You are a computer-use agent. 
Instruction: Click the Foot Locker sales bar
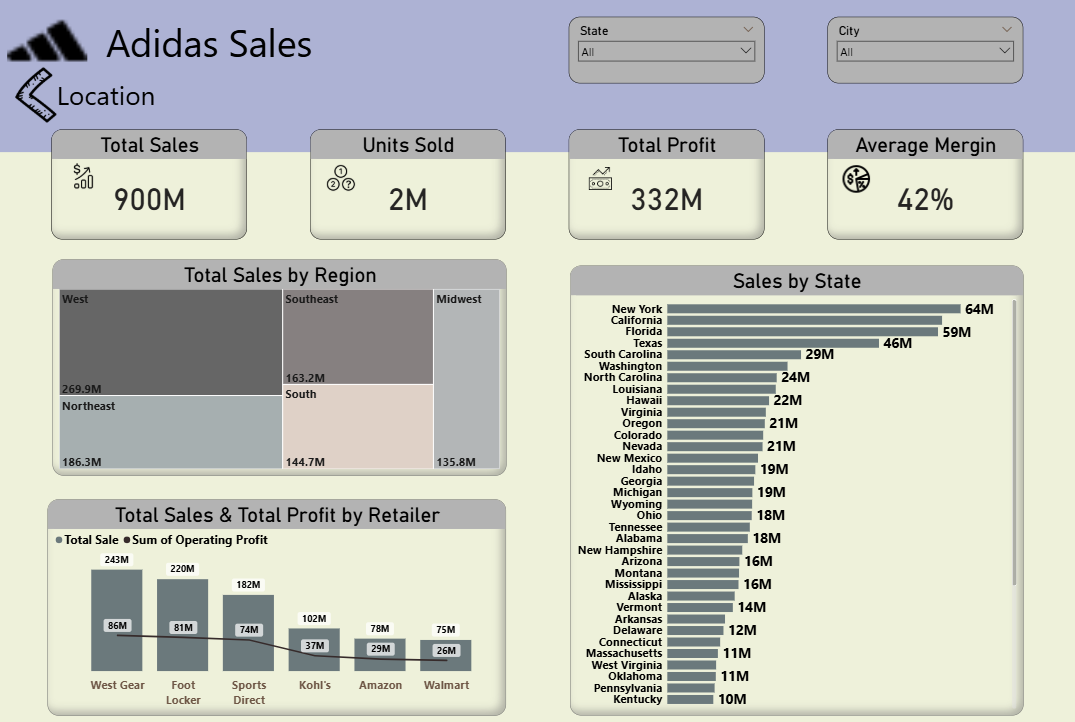click(182, 625)
